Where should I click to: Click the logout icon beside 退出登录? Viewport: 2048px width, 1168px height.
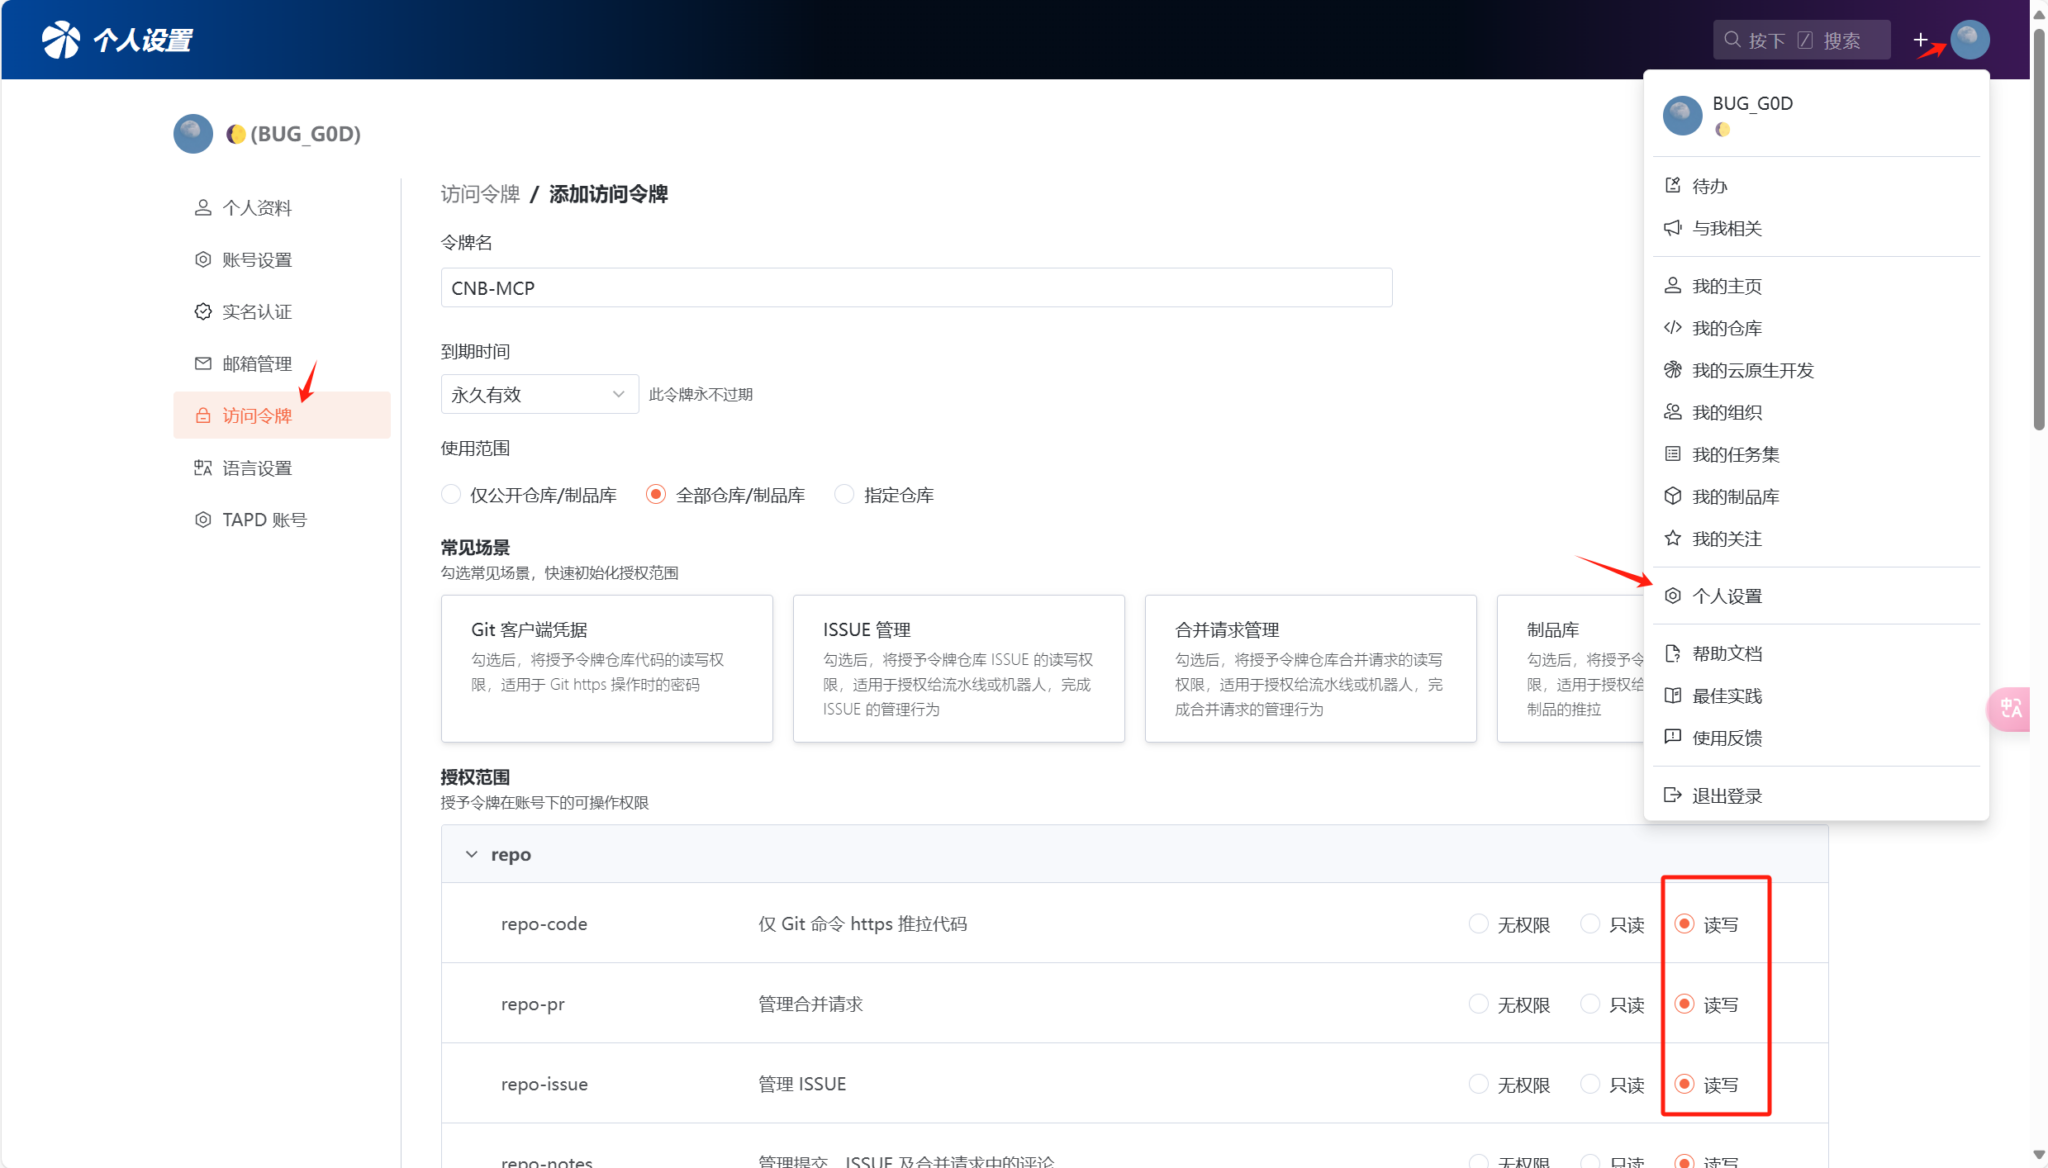tap(1672, 795)
